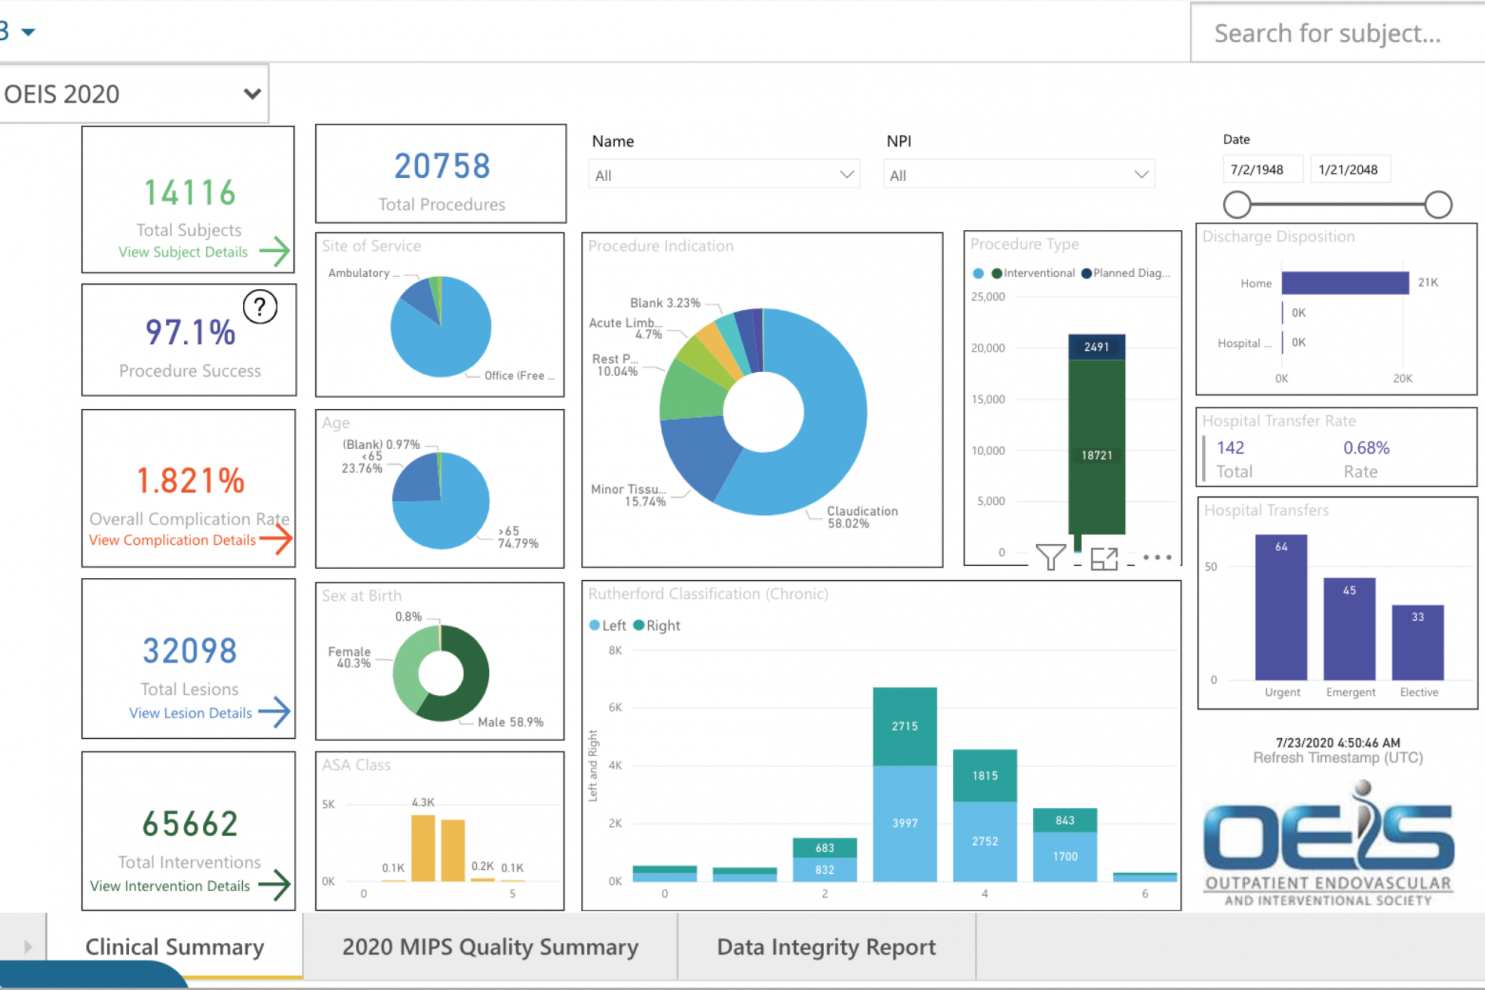Click the left handle of the Date slider

pyautogui.click(x=1237, y=205)
